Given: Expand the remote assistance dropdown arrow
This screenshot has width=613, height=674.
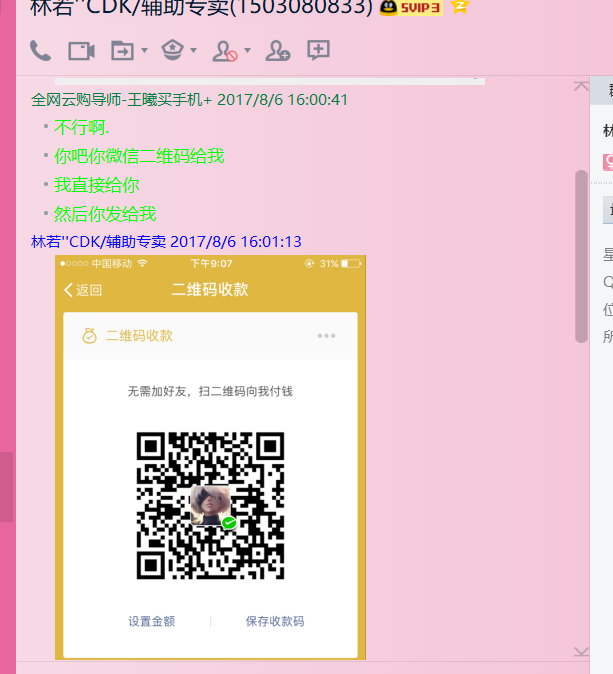Looking at the screenshot, I should coord(193,50).
